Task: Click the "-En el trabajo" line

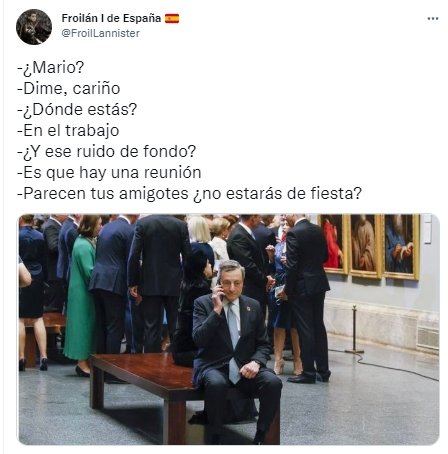Action: (x=68, y=131)
